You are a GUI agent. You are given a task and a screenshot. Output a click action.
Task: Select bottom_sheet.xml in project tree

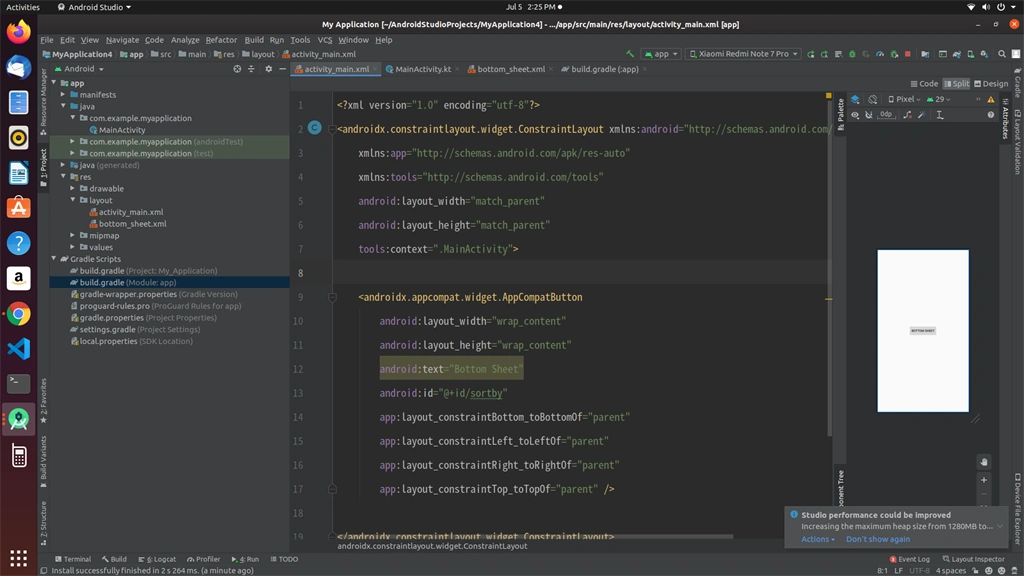click(x=133, y=224)
